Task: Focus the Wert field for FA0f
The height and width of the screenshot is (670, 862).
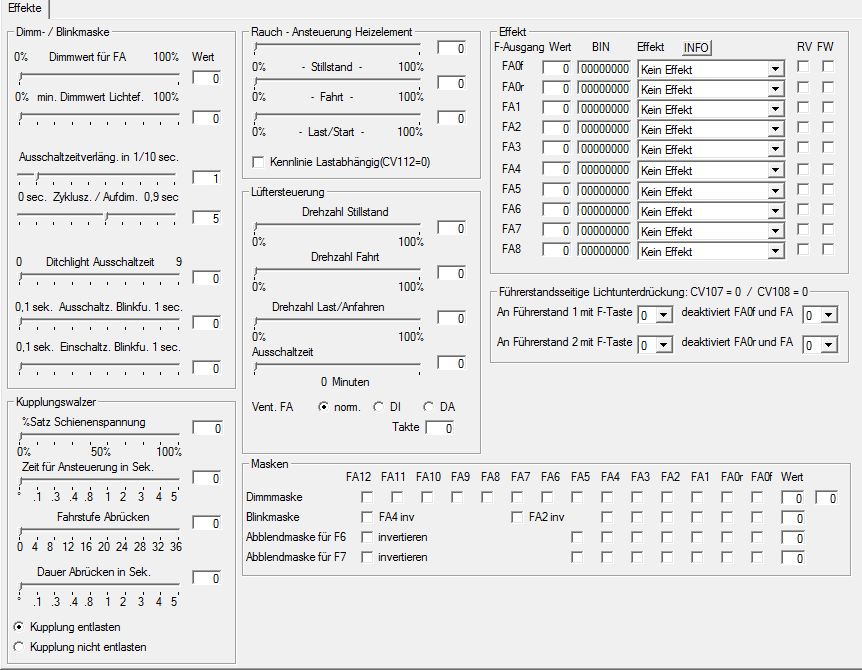Action: coord(556,69)
